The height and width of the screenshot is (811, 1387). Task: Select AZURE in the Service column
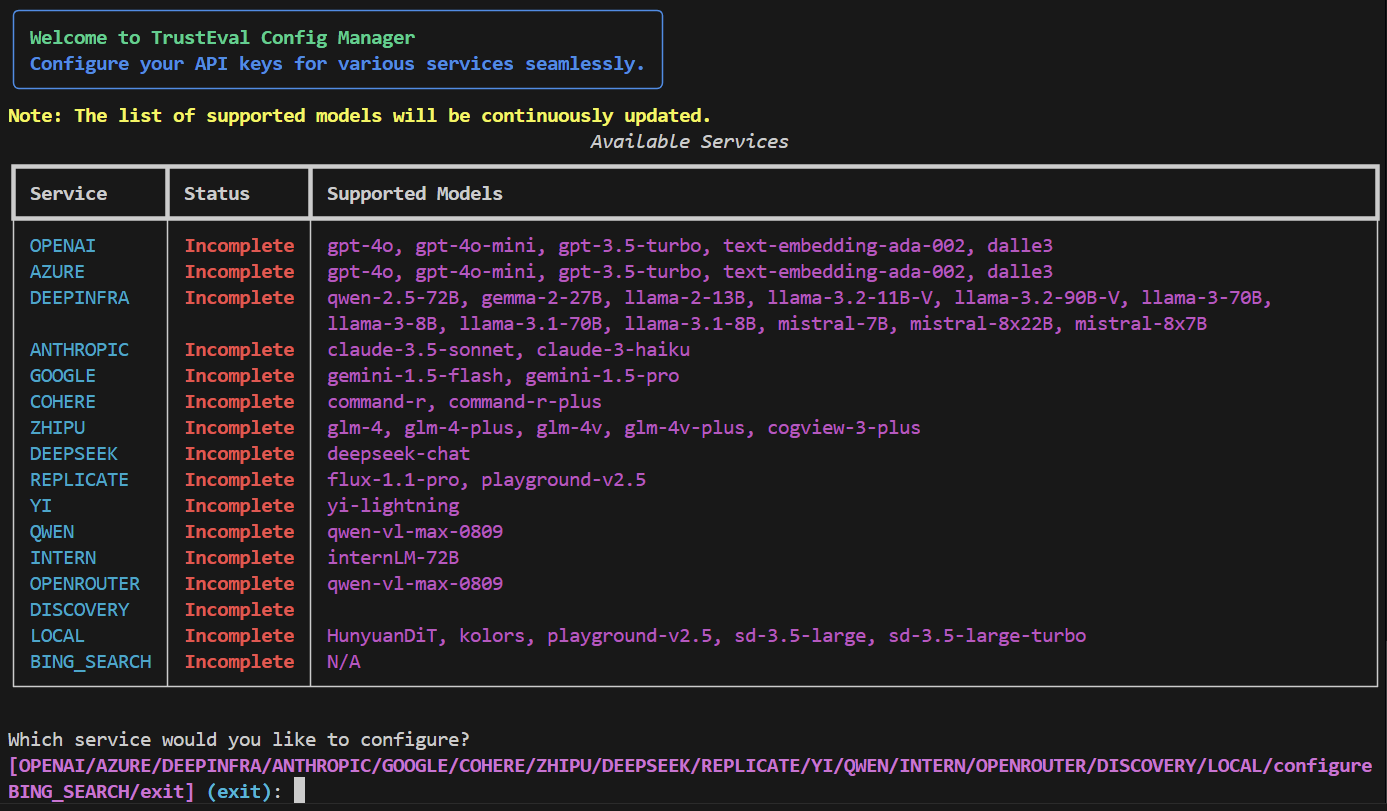coord(57,272)
